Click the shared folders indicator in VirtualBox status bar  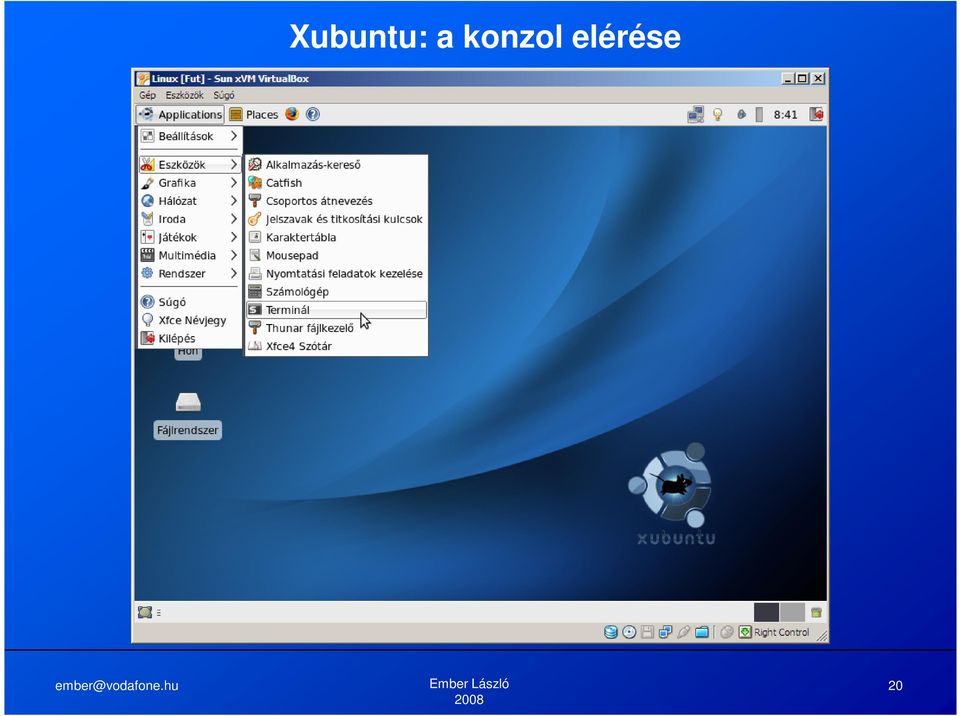coord(702,632)
